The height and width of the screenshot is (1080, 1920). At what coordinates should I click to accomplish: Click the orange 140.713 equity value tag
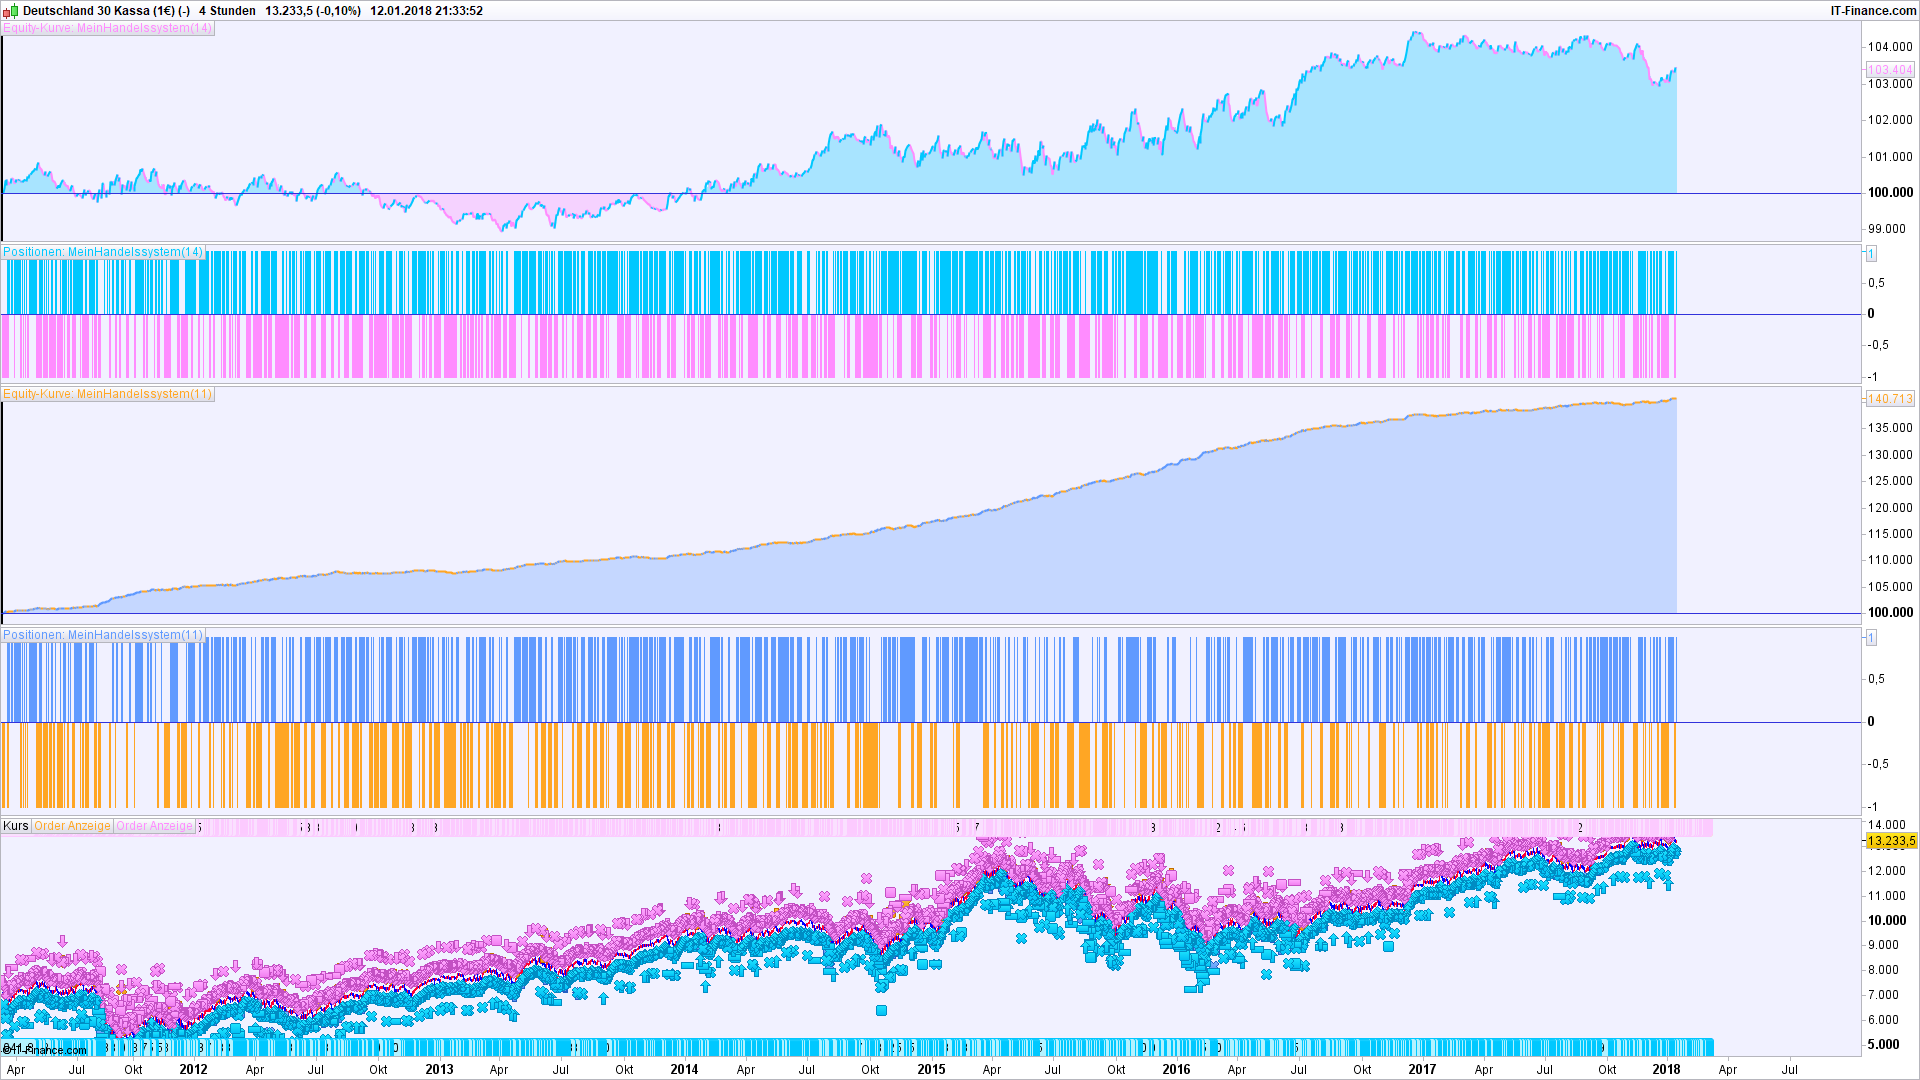pos(1890,398)
